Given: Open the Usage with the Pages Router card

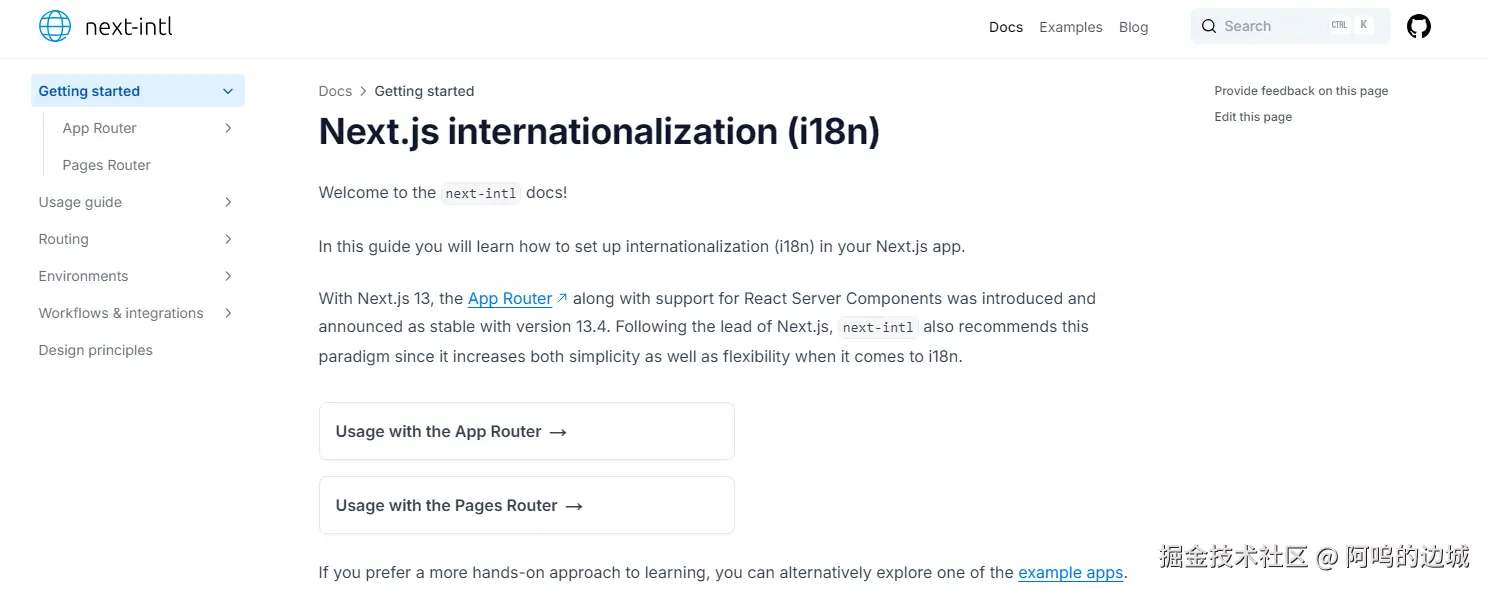Looking at the screenshot, I should point(527,506).
